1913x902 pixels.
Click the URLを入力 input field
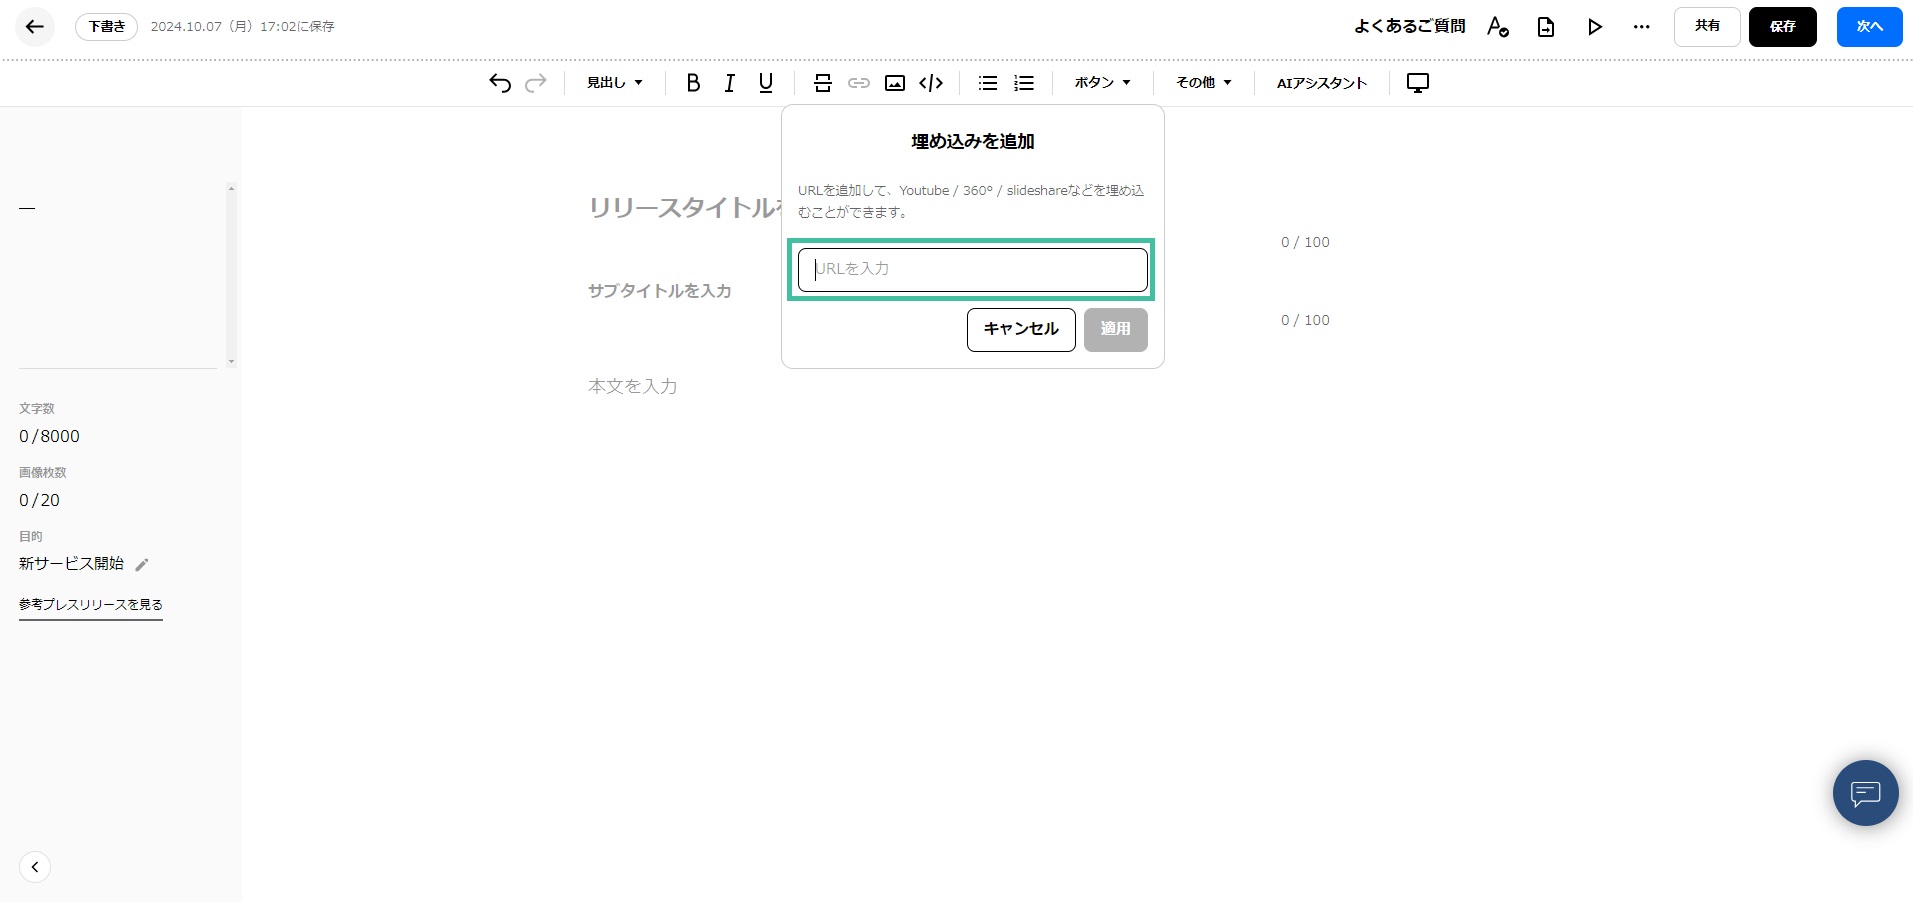[972, 270]
